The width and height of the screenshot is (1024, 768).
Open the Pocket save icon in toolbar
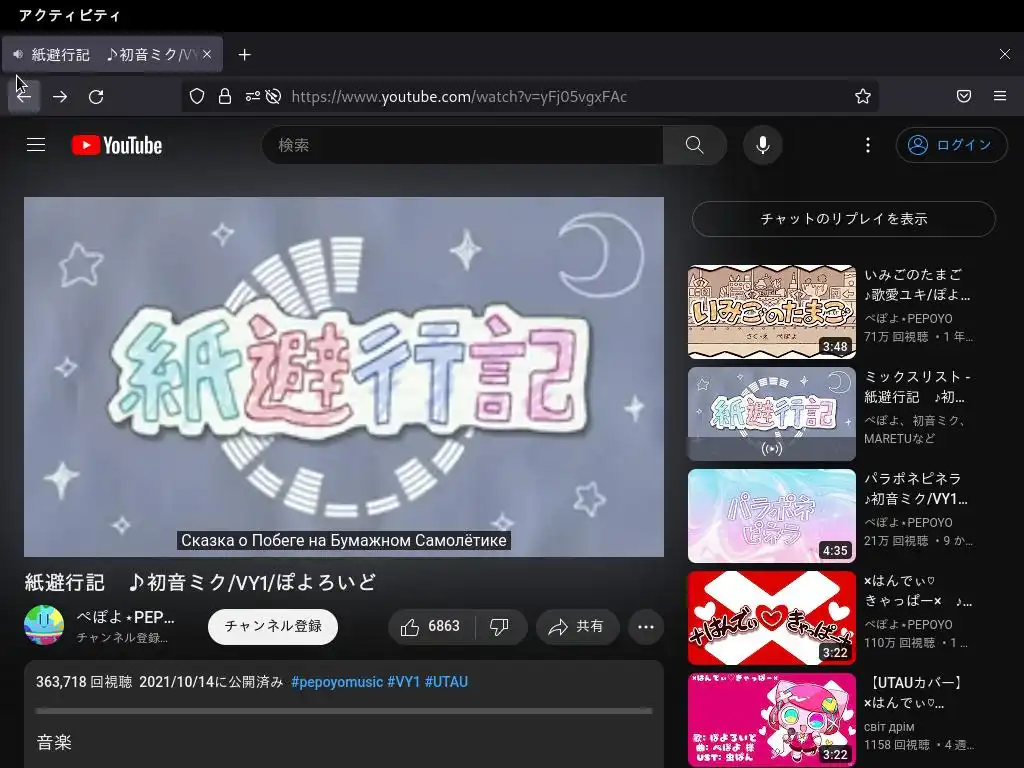(964, 97)
